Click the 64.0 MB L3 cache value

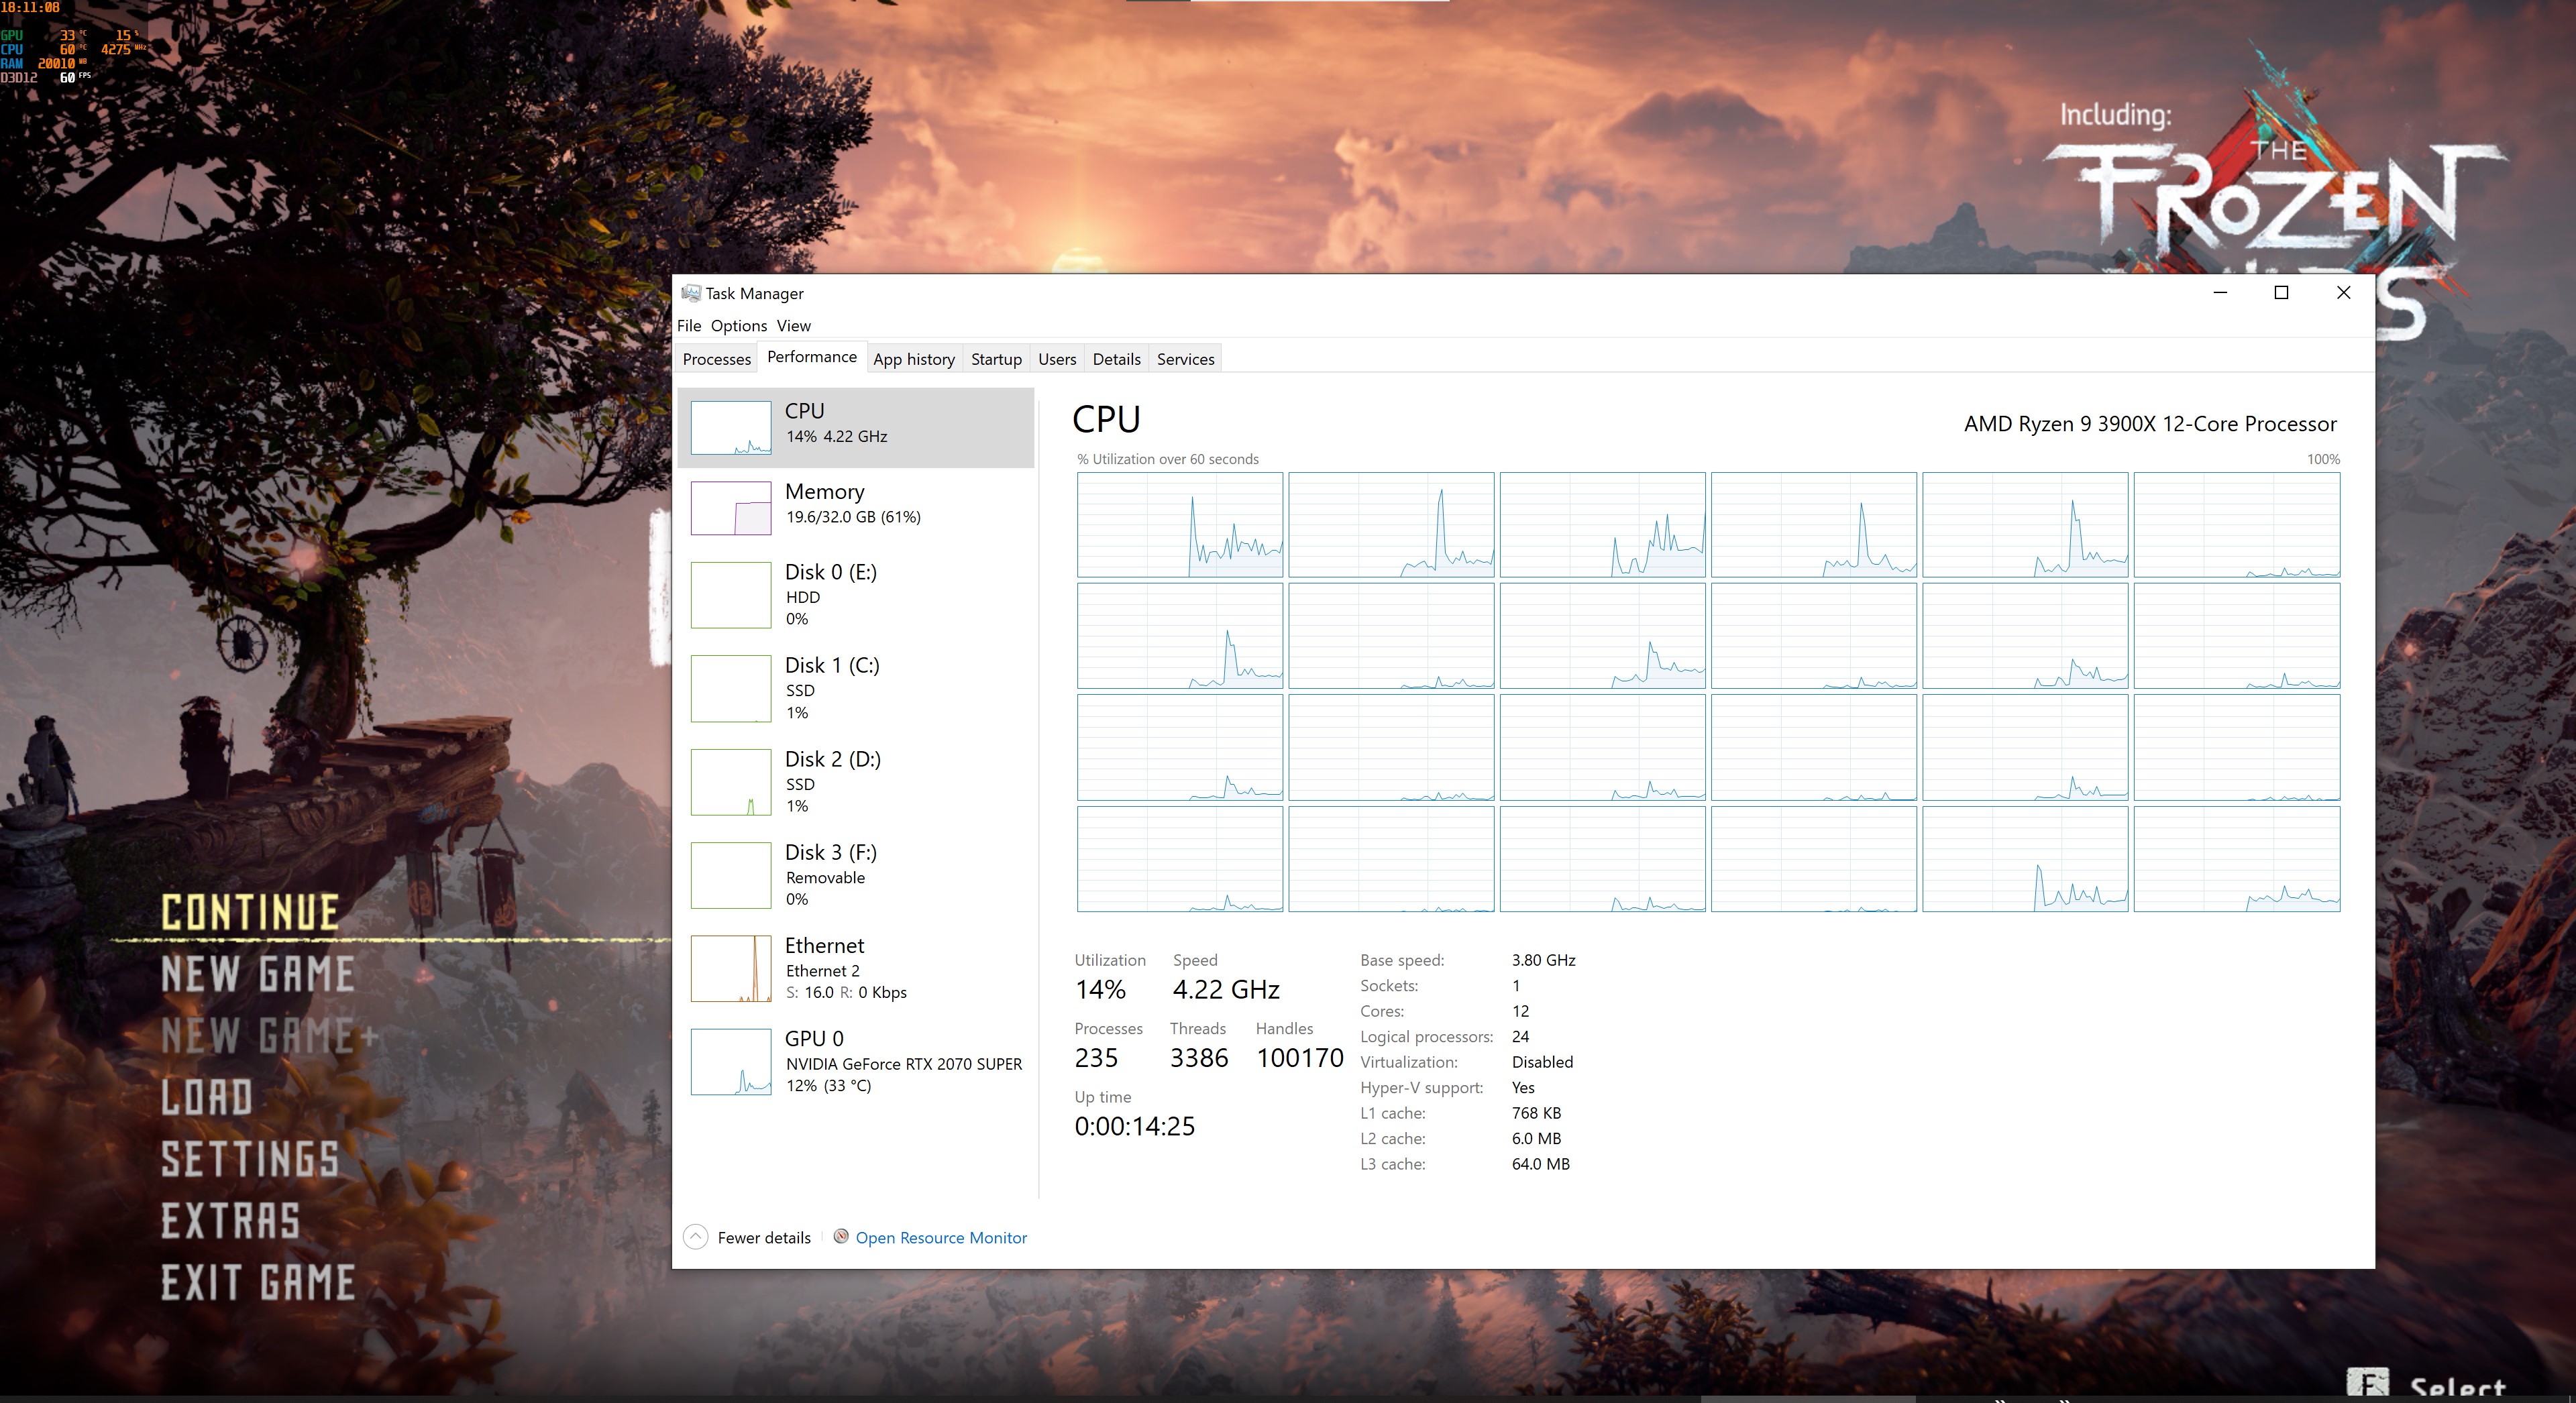1541,1164
